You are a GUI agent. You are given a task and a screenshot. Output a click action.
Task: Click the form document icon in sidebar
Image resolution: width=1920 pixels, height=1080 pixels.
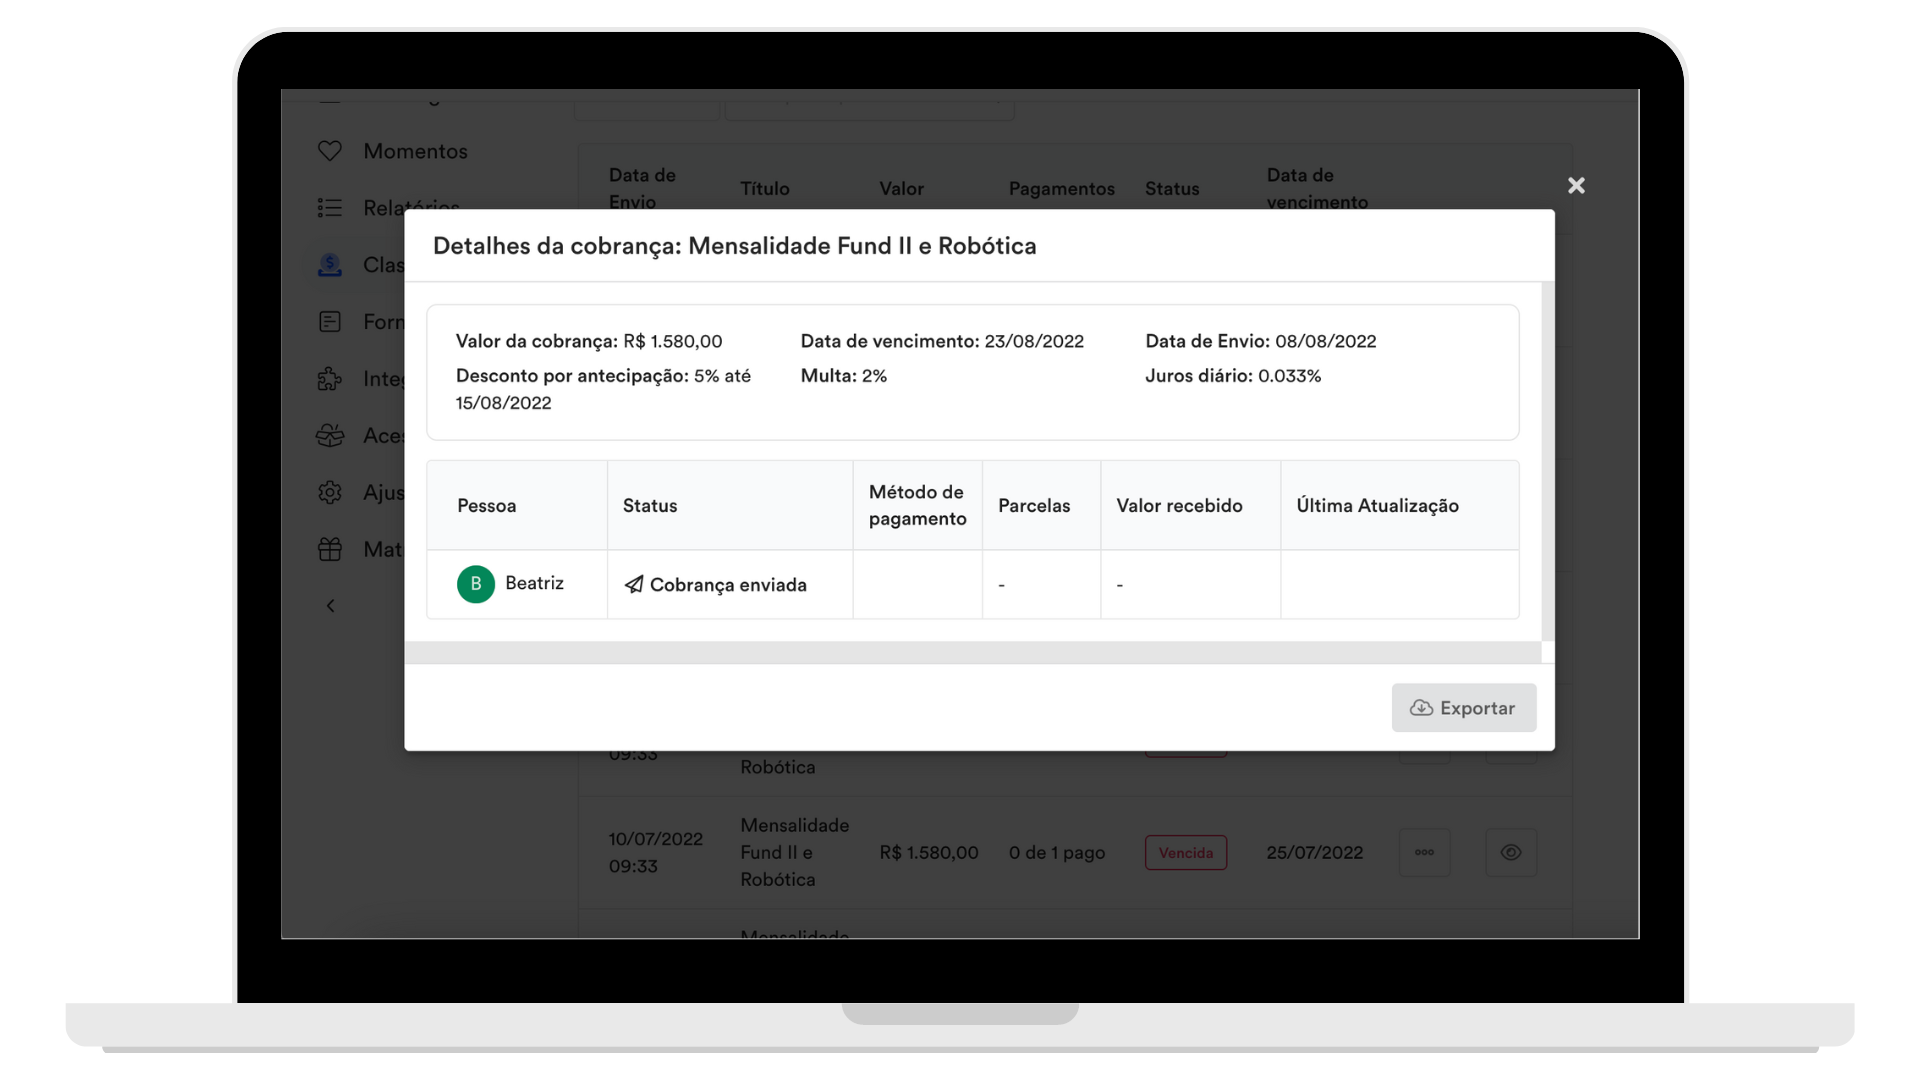(x=330, y=322)
